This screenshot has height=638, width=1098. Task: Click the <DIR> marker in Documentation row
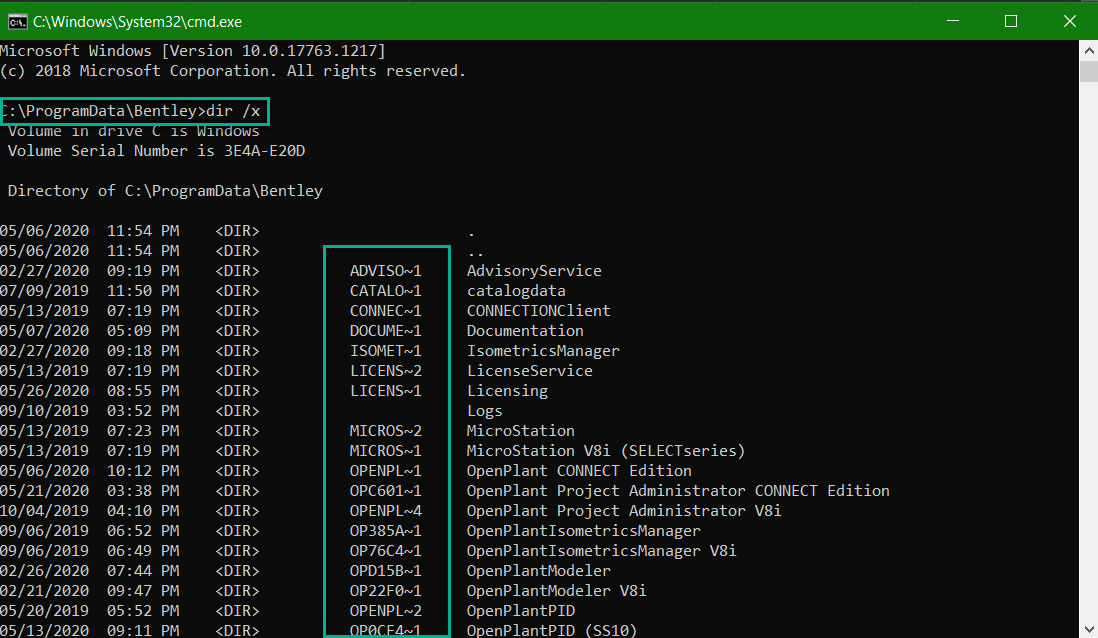(237, 331)
